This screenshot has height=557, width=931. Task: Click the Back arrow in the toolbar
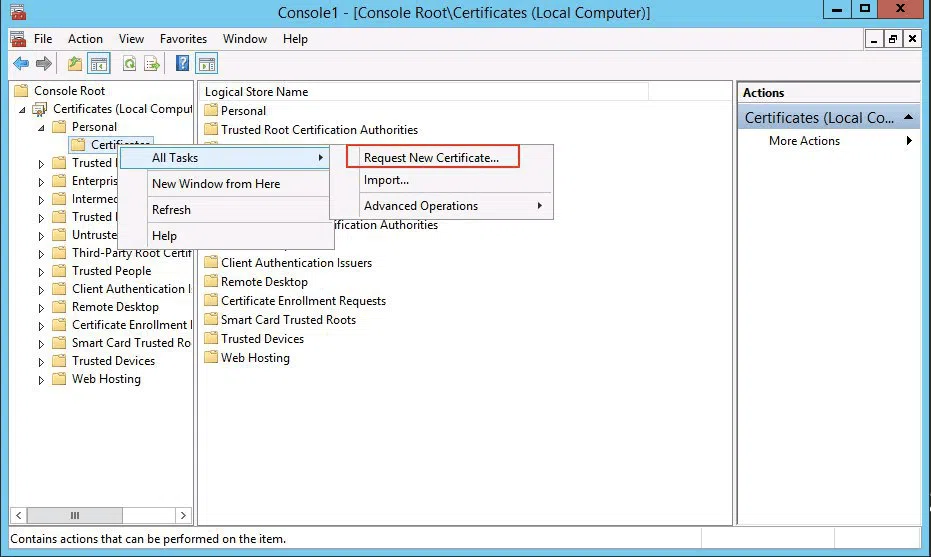20,64
